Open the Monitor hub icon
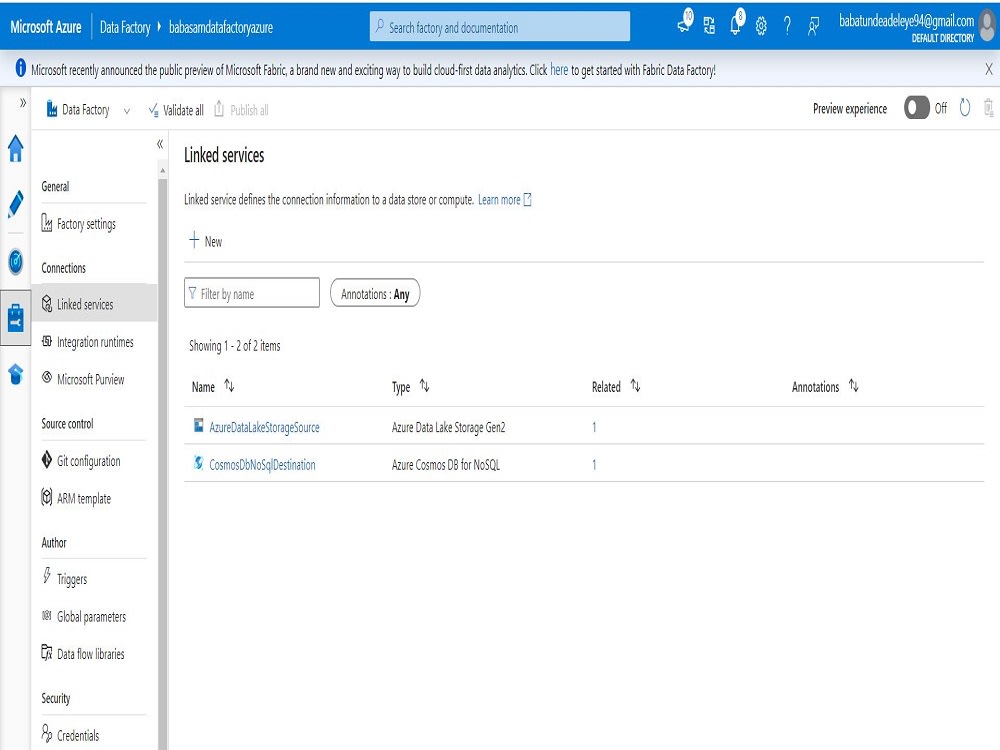The width and height of the screenshot is (1000, 750). point(15,261)
